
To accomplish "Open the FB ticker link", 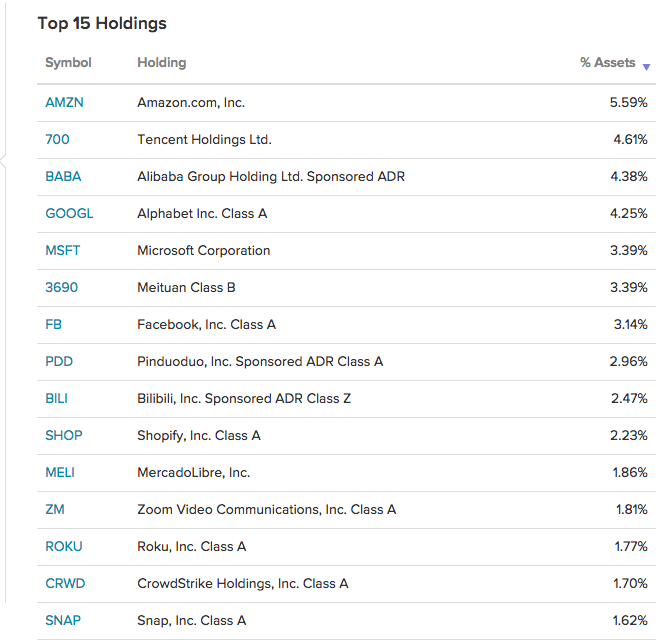I will click(x=53, y=325).
